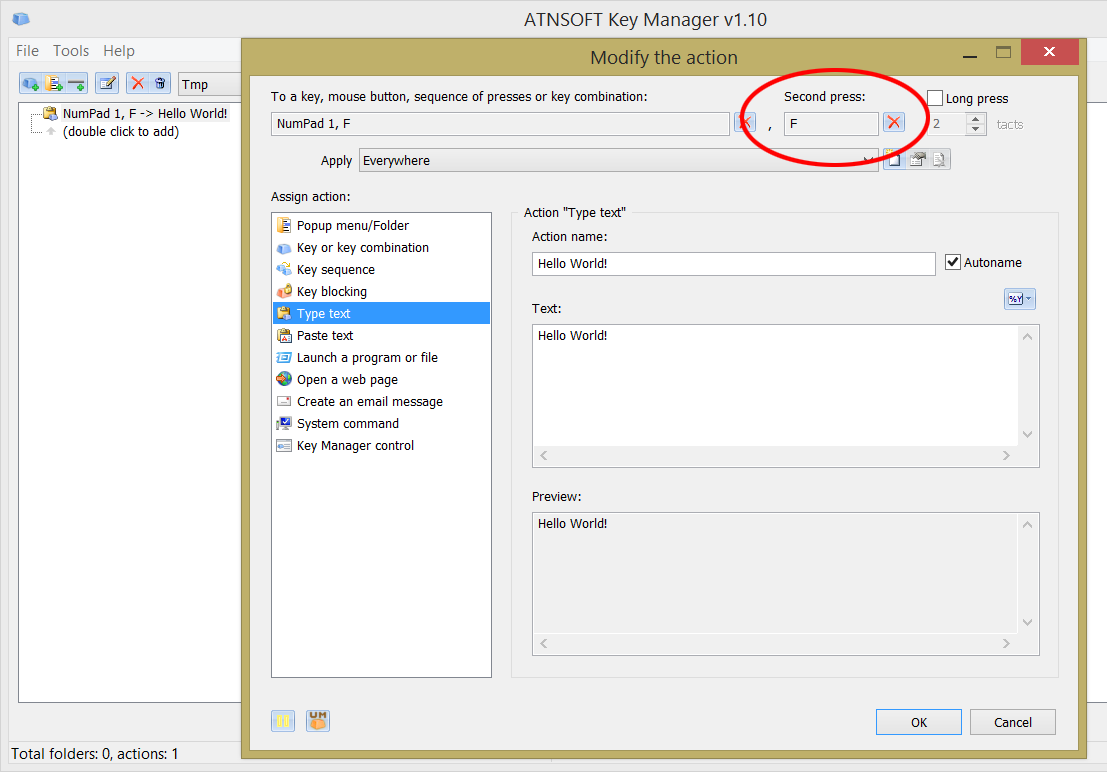The image size is (1107, 778).
Task: Click the trash bin delete-all icon
Action: point(160,83)
